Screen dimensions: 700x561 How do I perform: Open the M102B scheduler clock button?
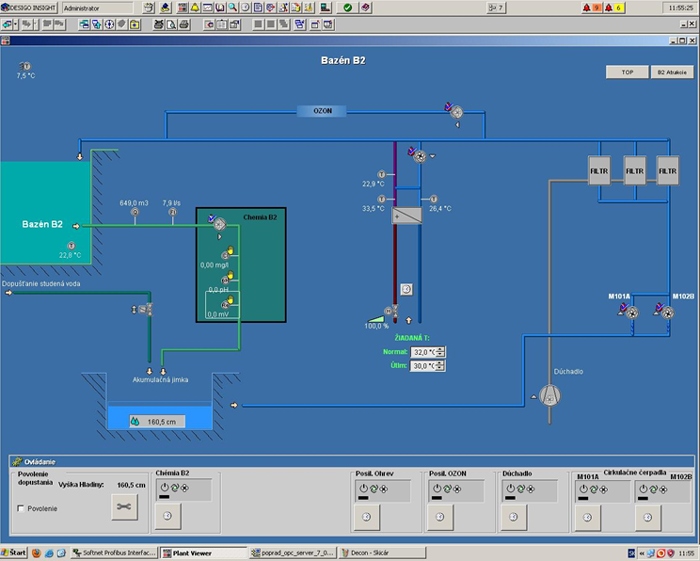(647, 517)
